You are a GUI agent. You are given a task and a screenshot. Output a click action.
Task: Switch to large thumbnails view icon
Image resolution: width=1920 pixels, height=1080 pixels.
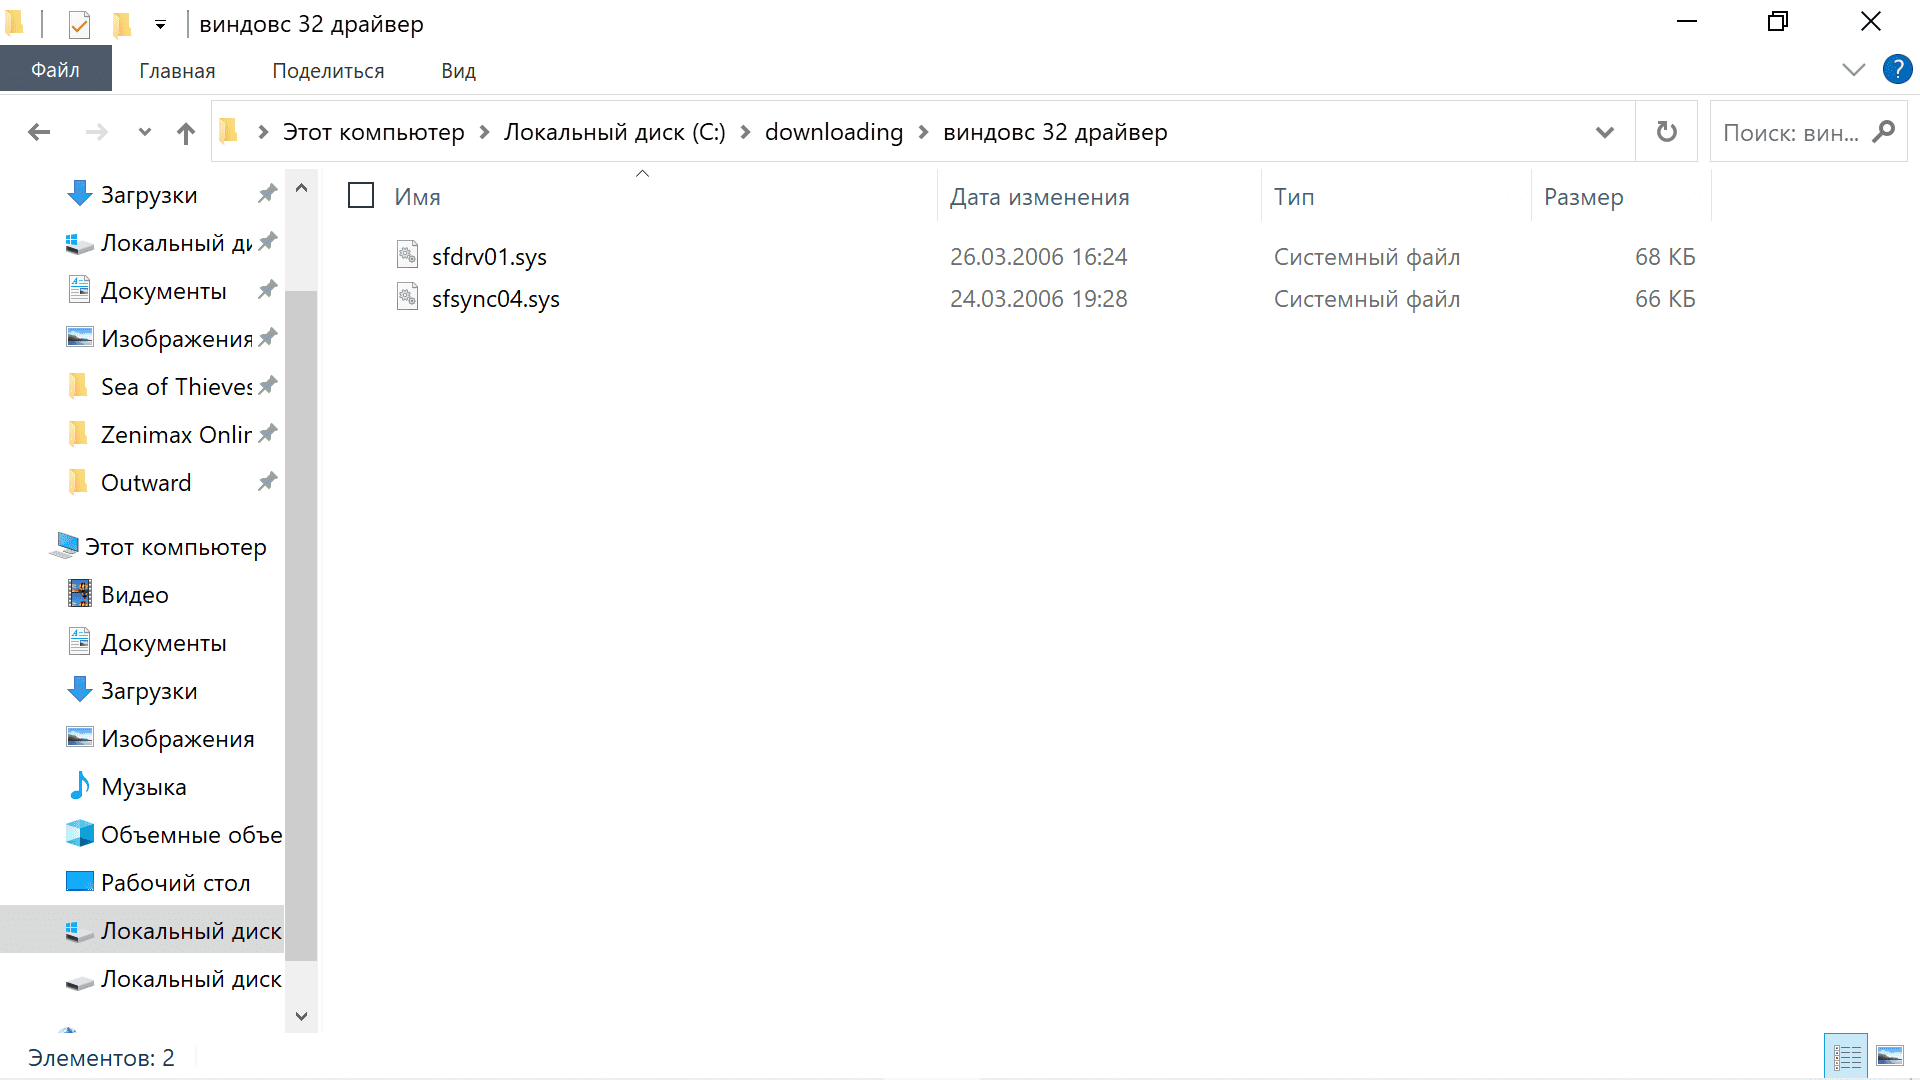1890,1056
